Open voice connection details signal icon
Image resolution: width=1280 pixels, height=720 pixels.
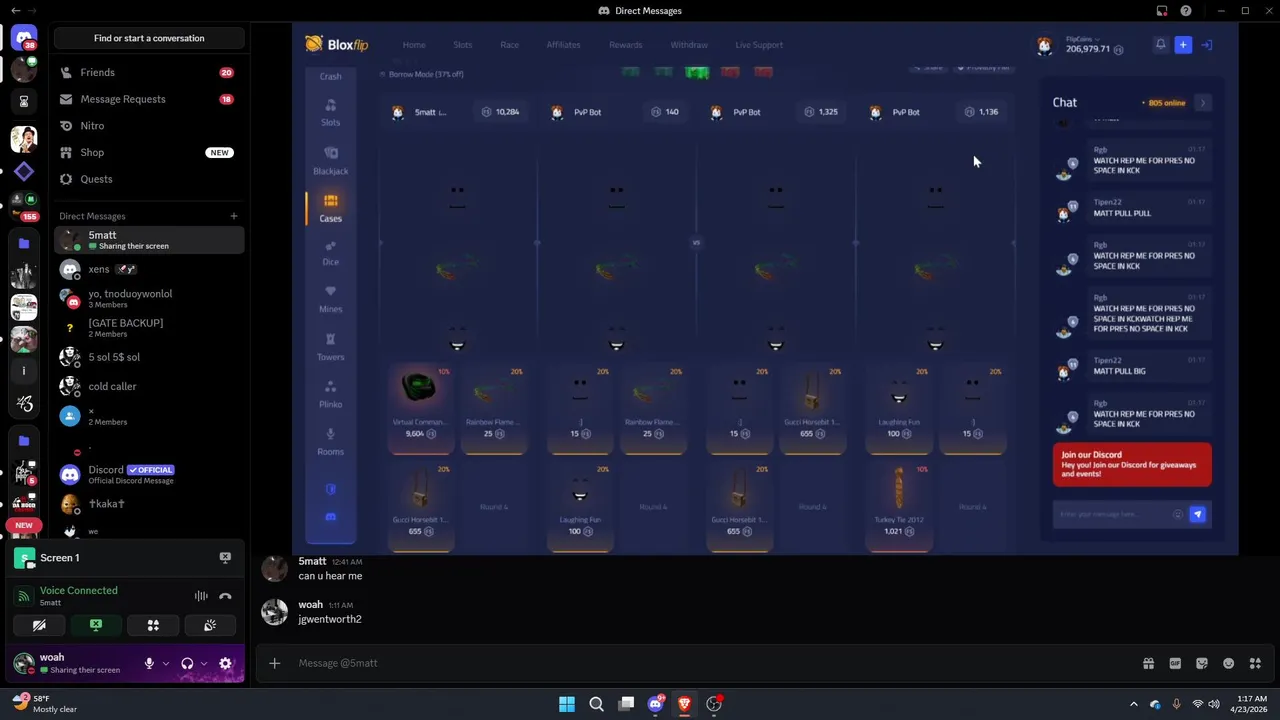pyautogui.click(x=23, y=596)
